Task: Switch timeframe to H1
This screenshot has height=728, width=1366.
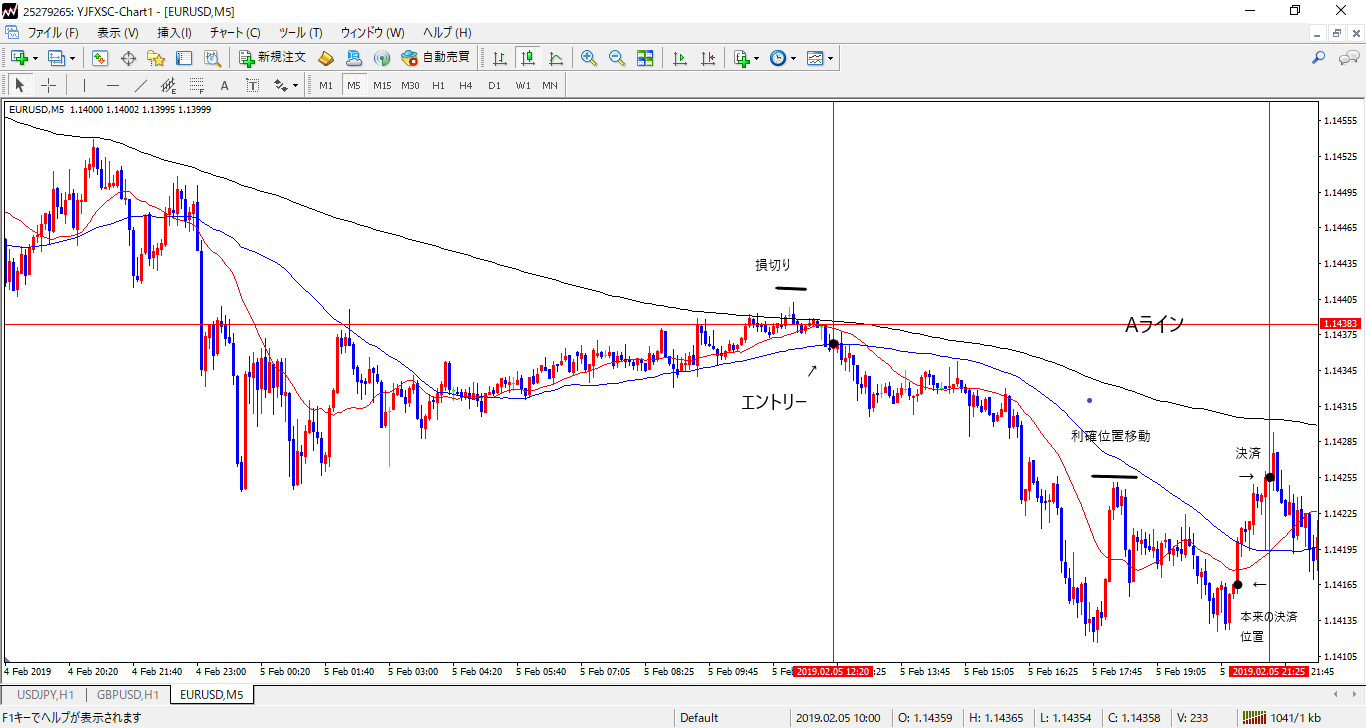Action: (x=438, y=85)
